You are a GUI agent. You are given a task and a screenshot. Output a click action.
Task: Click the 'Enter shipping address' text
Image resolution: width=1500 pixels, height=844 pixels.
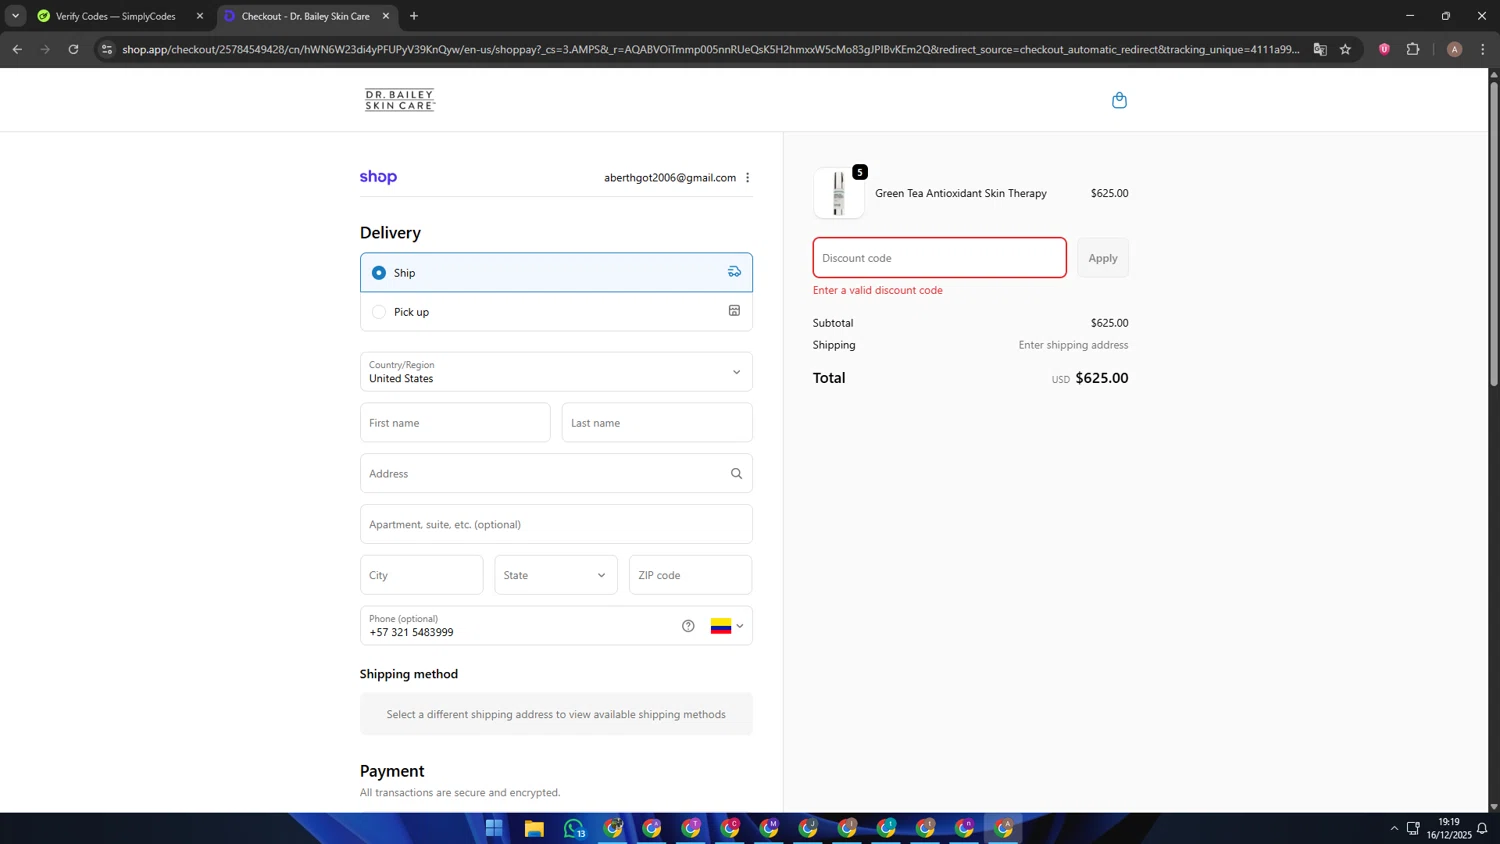(x=1073, y=345)
